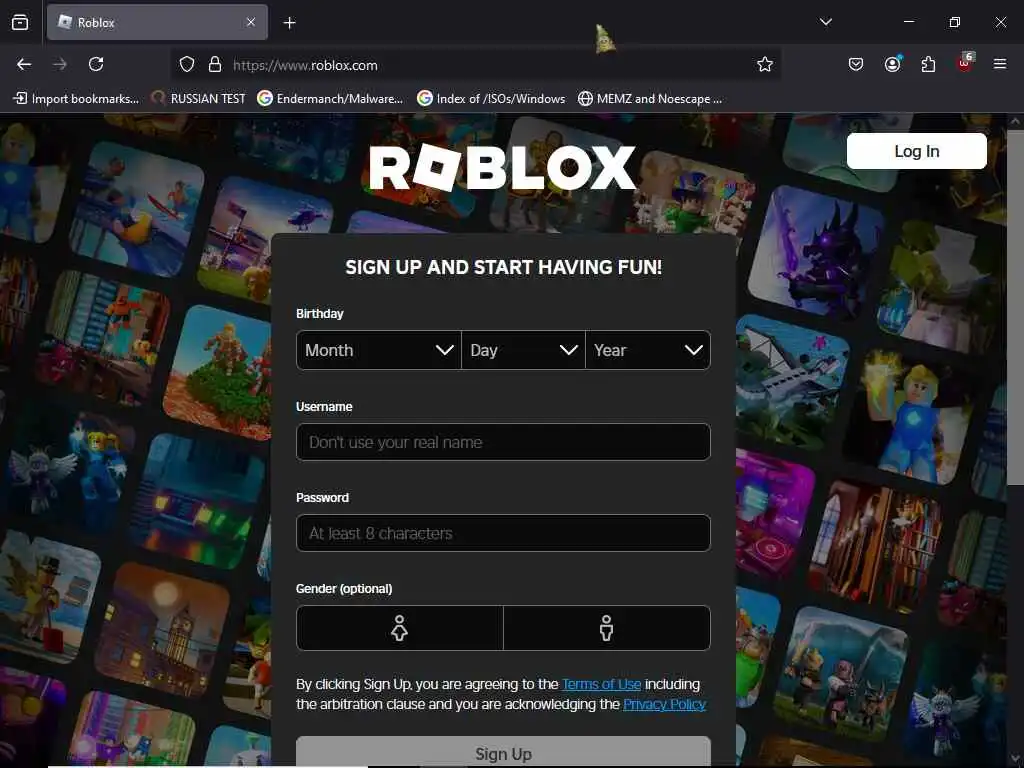Open the Firefox hamburger application menu
The image size is (1024, 768).
pyautogui.click(x=1000, y=64)
